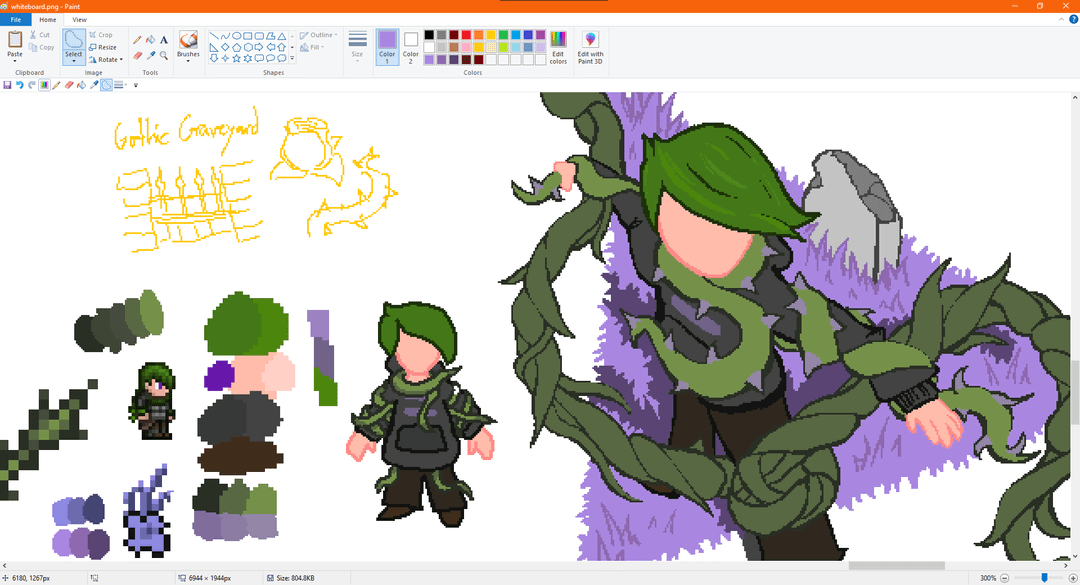Click the zoom slider in status bar
Image resolution: width=1080 pixels, height=585 pixels.
pyautogui.click(x=1045, y=578)
